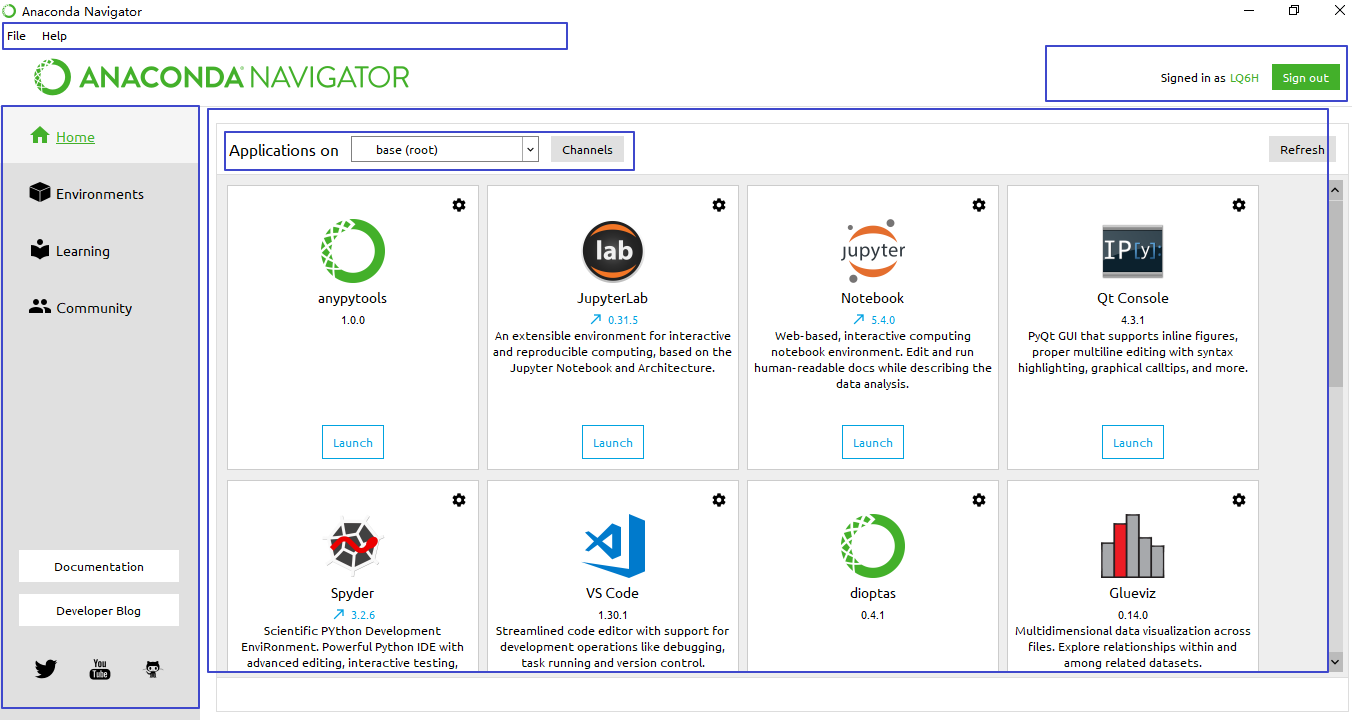This screenshot has width=1352, height=720.
Task: Click the dioptas version 0.4.1 text
Action: point(873,615)
